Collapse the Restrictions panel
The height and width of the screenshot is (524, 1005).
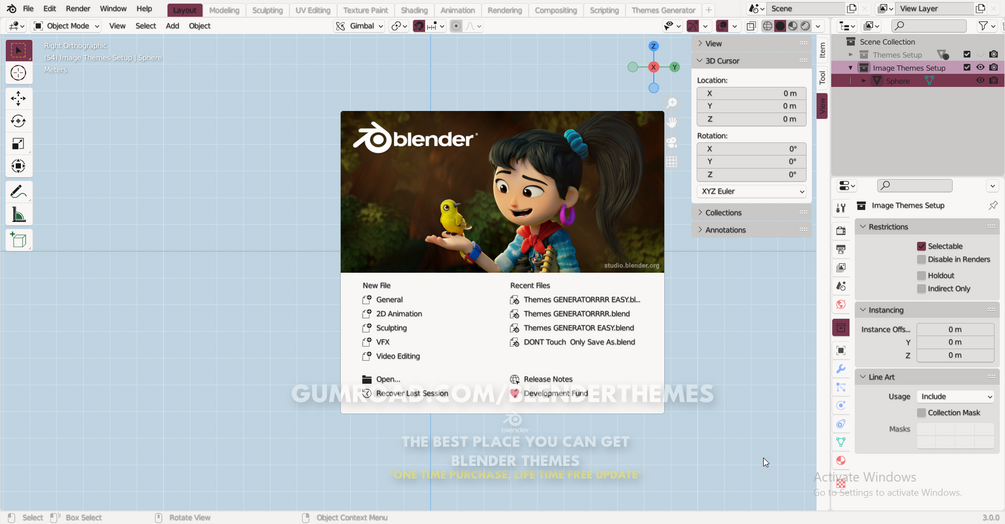927,227
